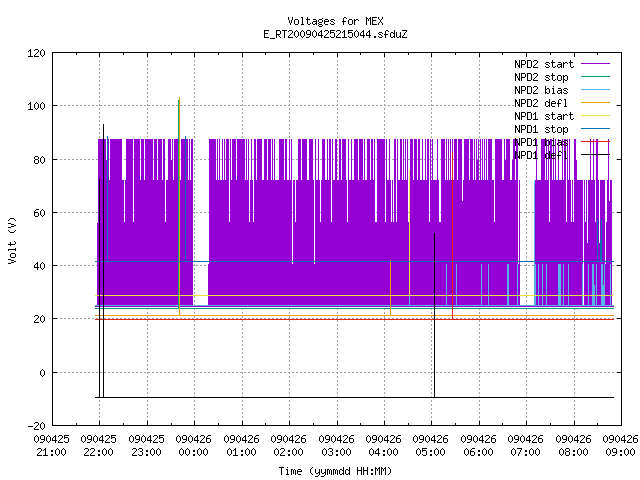Select the file name E_RT20090425215044.sfduZ
Viewport: 640px width, 480px height.
click(335, 34)
